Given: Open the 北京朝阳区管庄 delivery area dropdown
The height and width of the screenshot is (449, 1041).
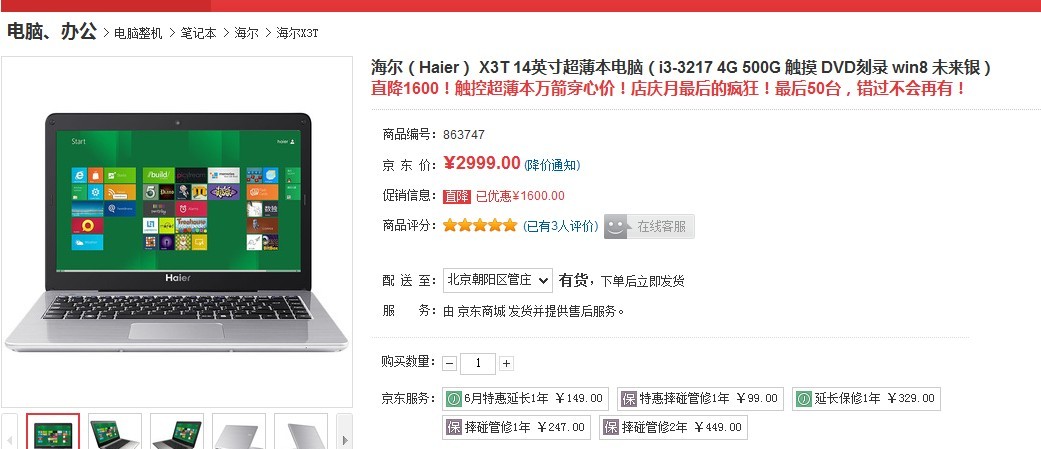Looking at the screenshot, I should click(x=497, y=280).
